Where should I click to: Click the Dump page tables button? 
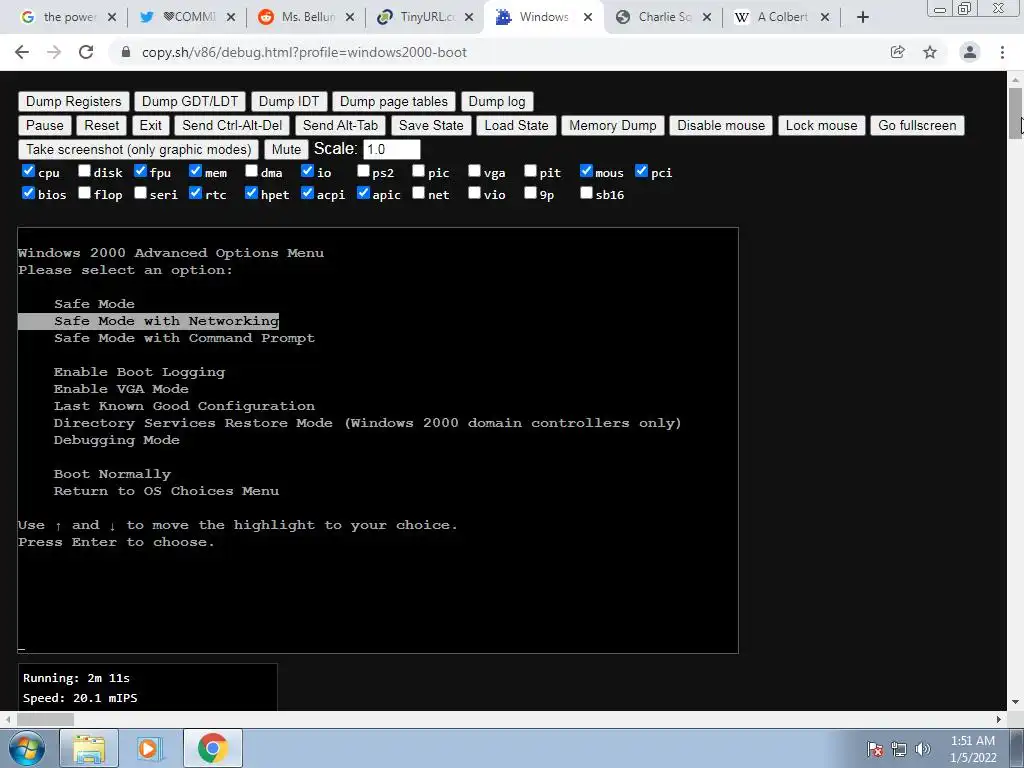(x=394, y=101)
